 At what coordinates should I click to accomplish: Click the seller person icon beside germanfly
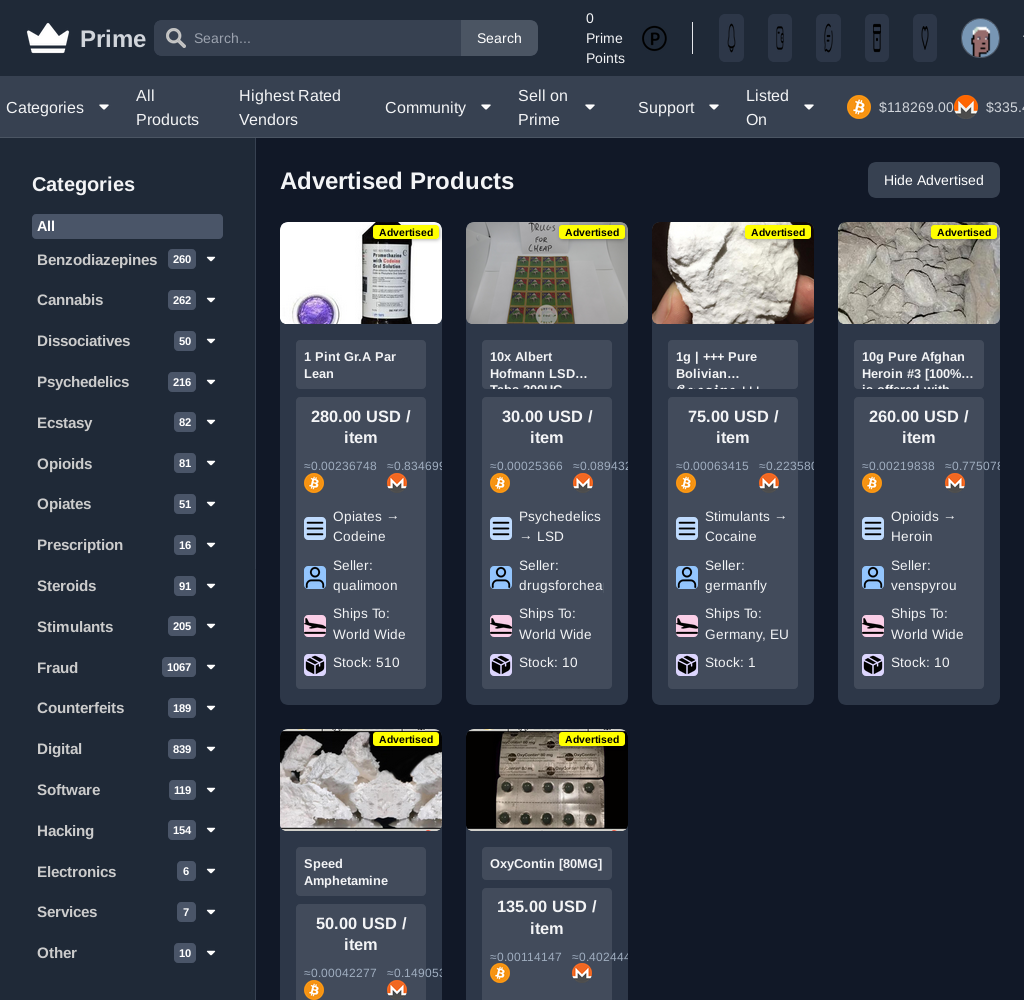tap(687, 577)
